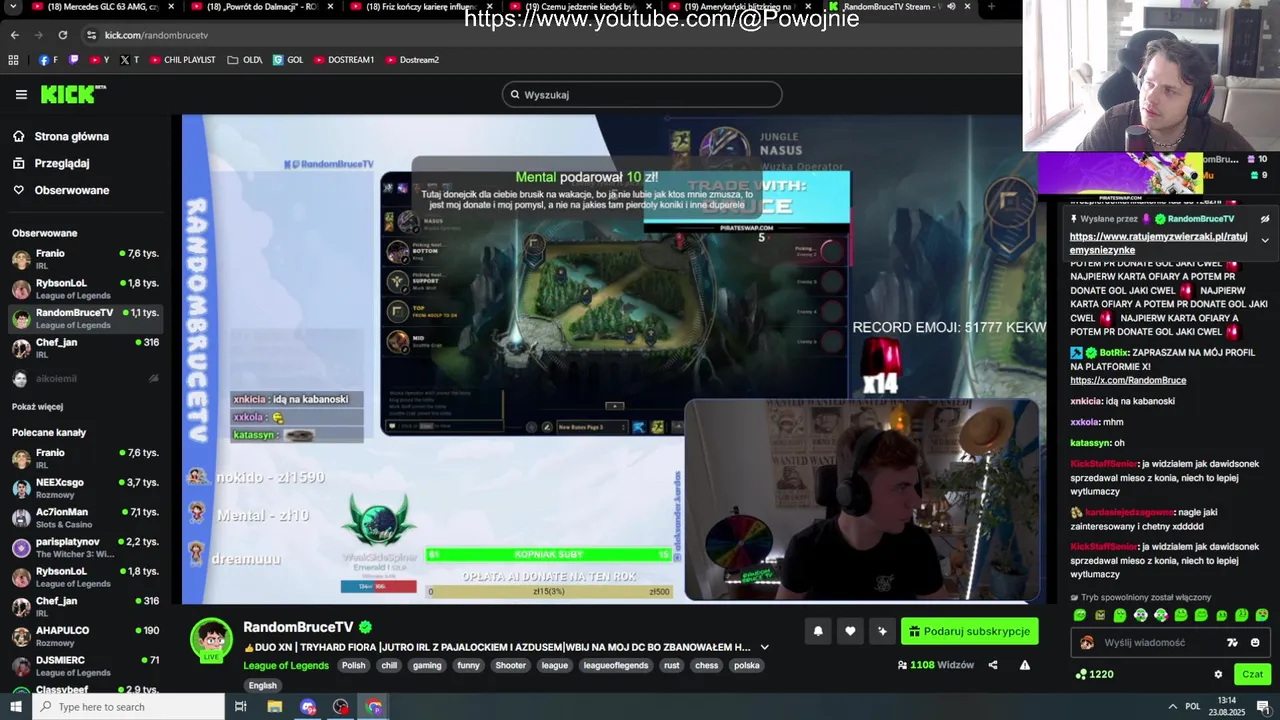Select the chill tag
This screenshot has height=720, width=1280.
coord(389,665)
